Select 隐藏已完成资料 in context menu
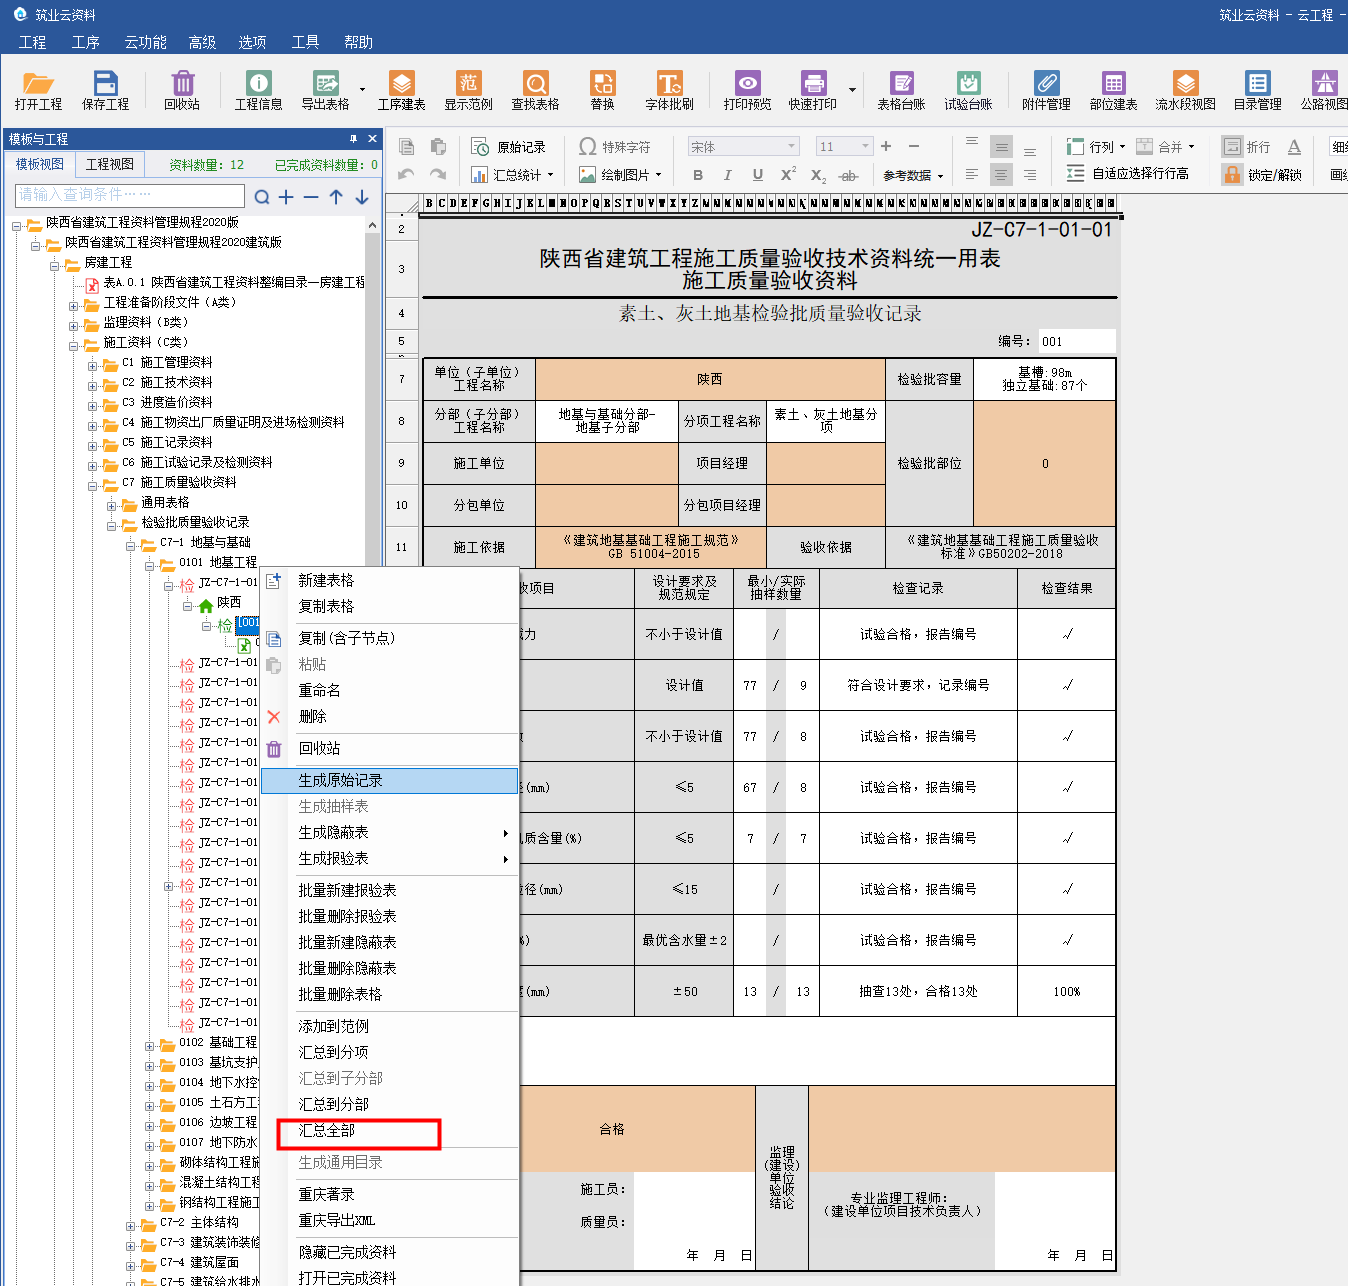The image size is (1348, 1286). (390, 1252)
